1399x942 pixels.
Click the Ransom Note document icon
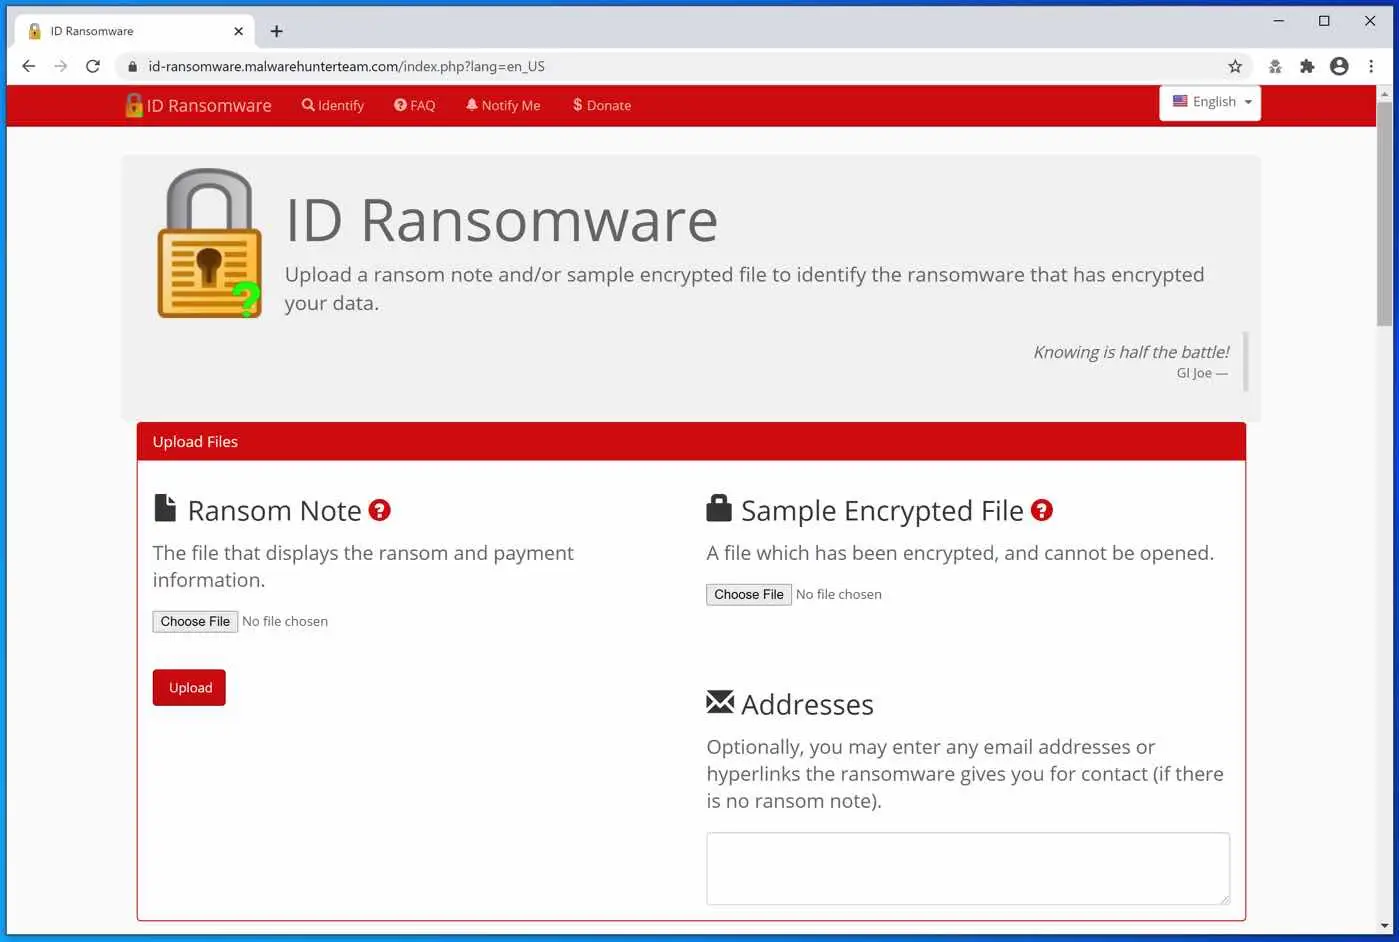(165, 508)
